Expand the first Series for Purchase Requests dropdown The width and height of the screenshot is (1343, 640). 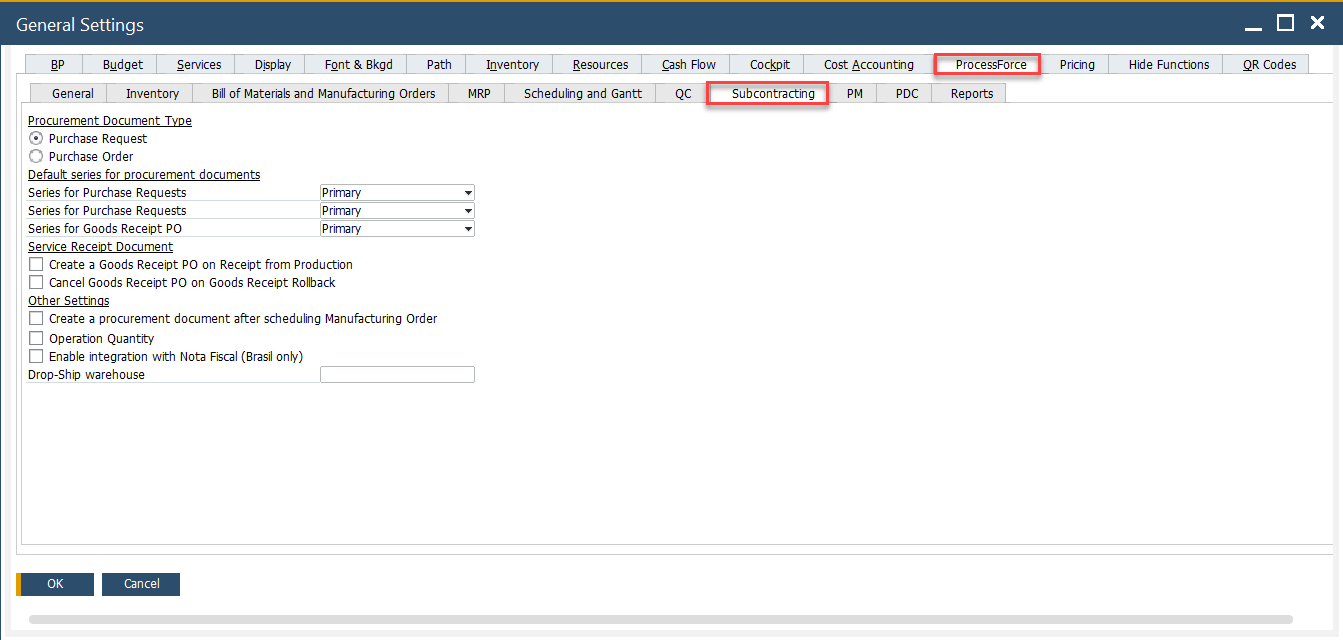[x=468, y=192]
